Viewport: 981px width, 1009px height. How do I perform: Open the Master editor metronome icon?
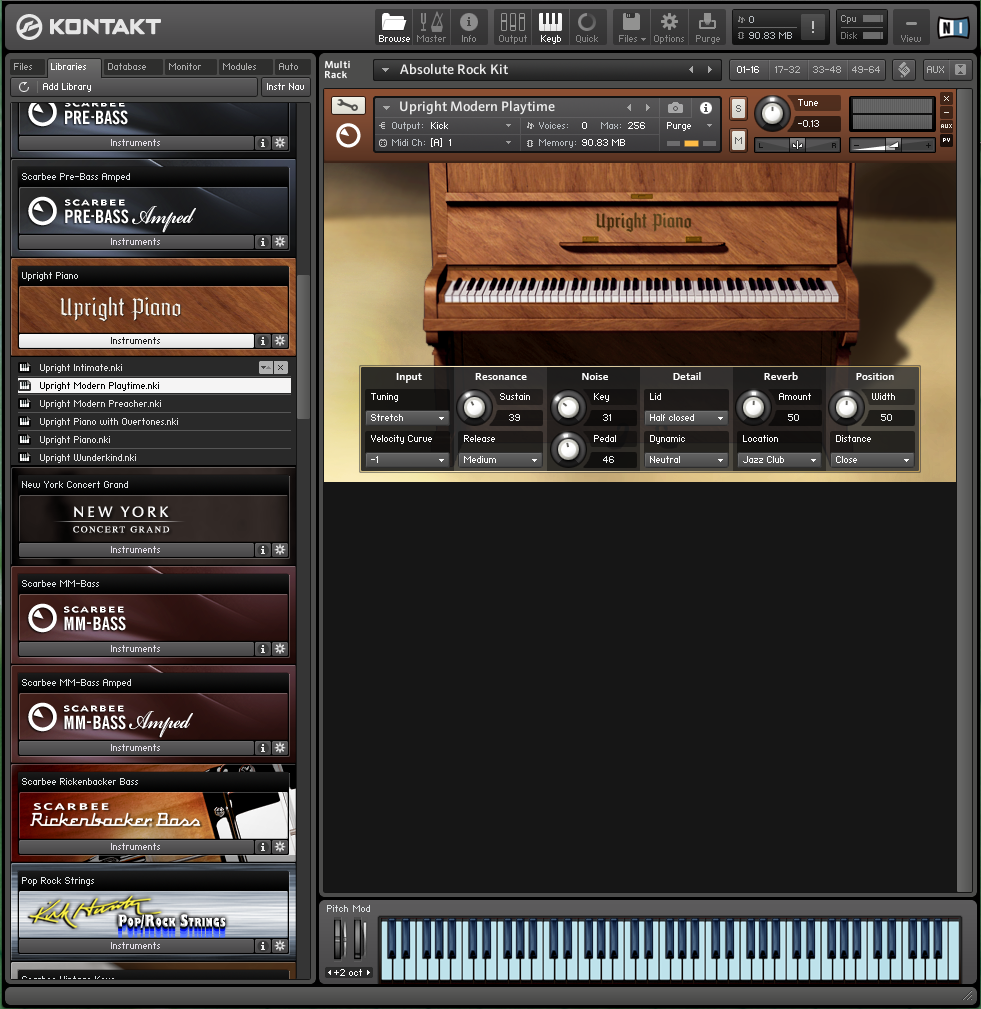[x=431, y=28]
